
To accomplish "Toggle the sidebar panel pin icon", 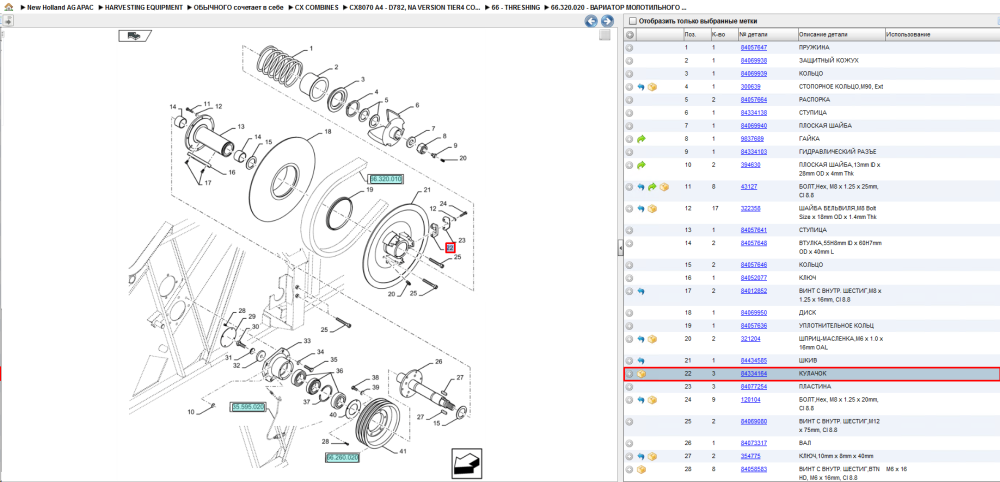I will 8,21.
